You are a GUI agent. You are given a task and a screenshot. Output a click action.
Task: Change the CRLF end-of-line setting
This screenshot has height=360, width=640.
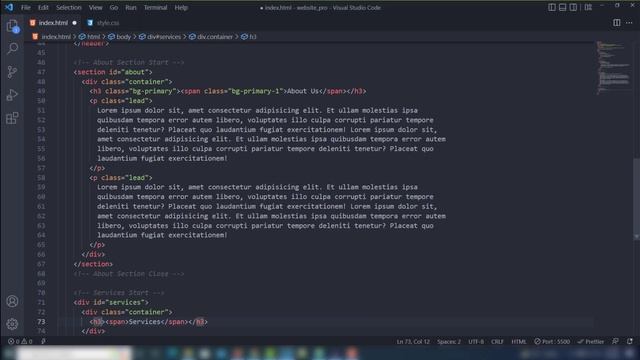click(497, 342)
